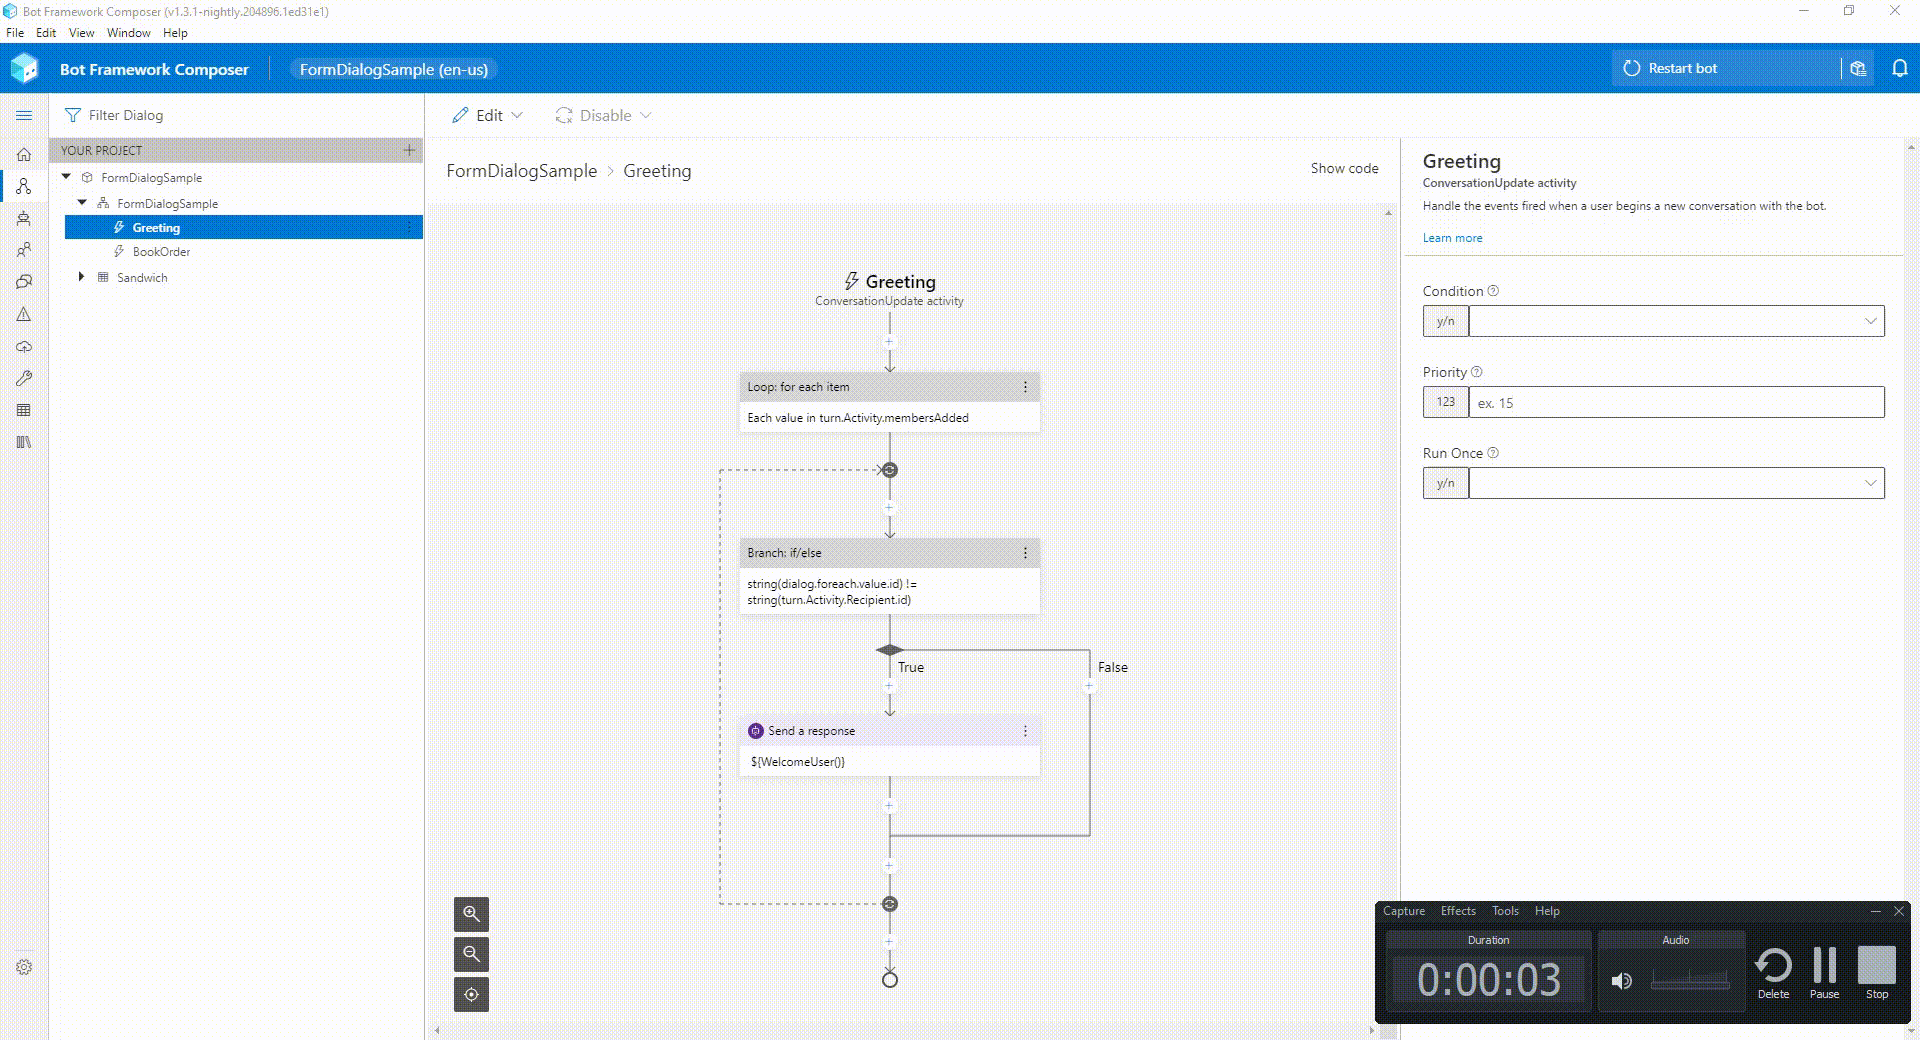Collapse the FormDialogSample project tree
The height and width of the screenshot is (1040, 1920).
65,177
